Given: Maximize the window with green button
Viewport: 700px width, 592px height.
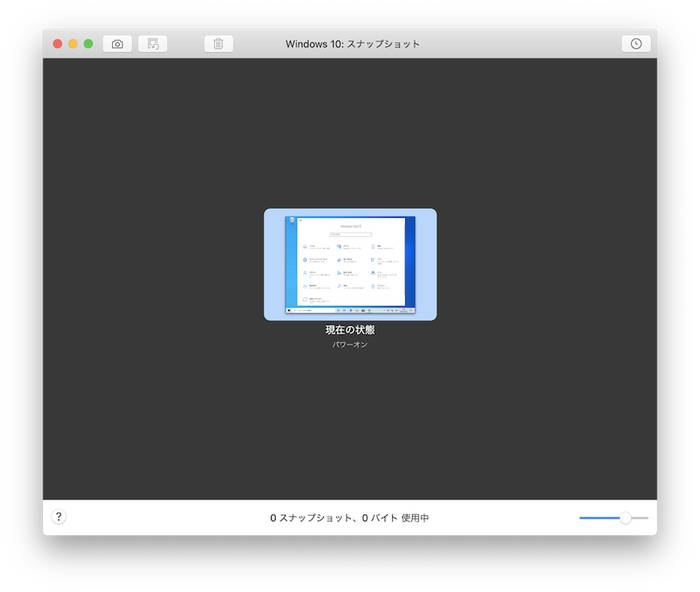Looking at the screenshot, I should point(88,44).
